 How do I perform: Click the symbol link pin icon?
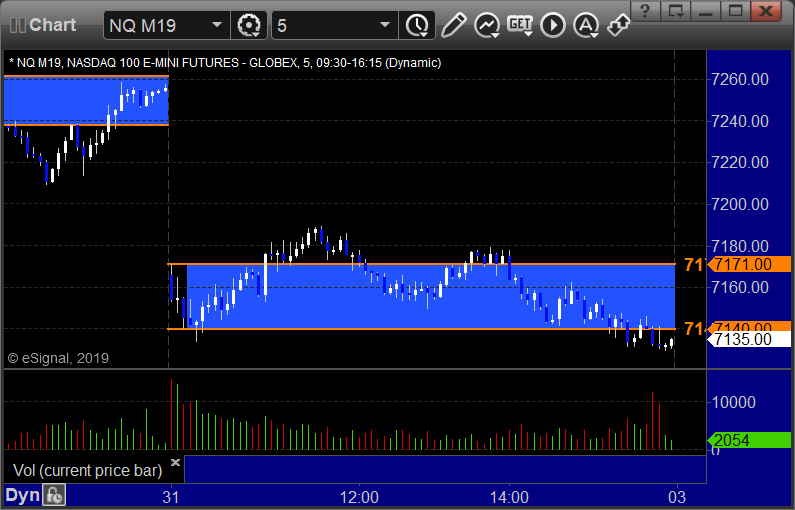618,25
